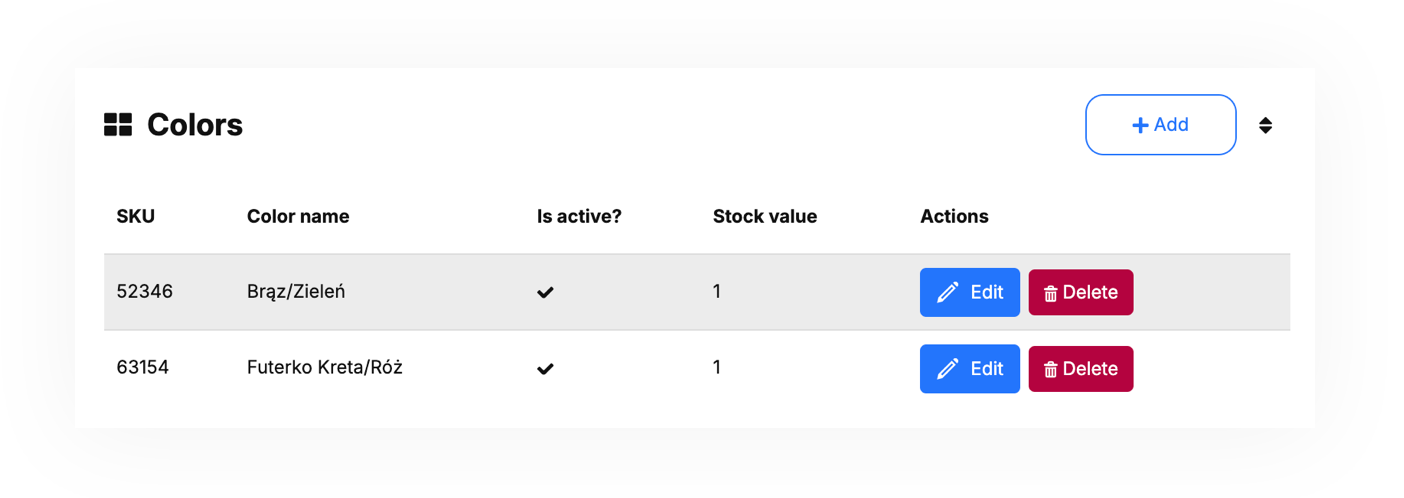Sort by SKU column header
The width and height of the screenshot is (1404, 498).
click(x=136, y=216)
